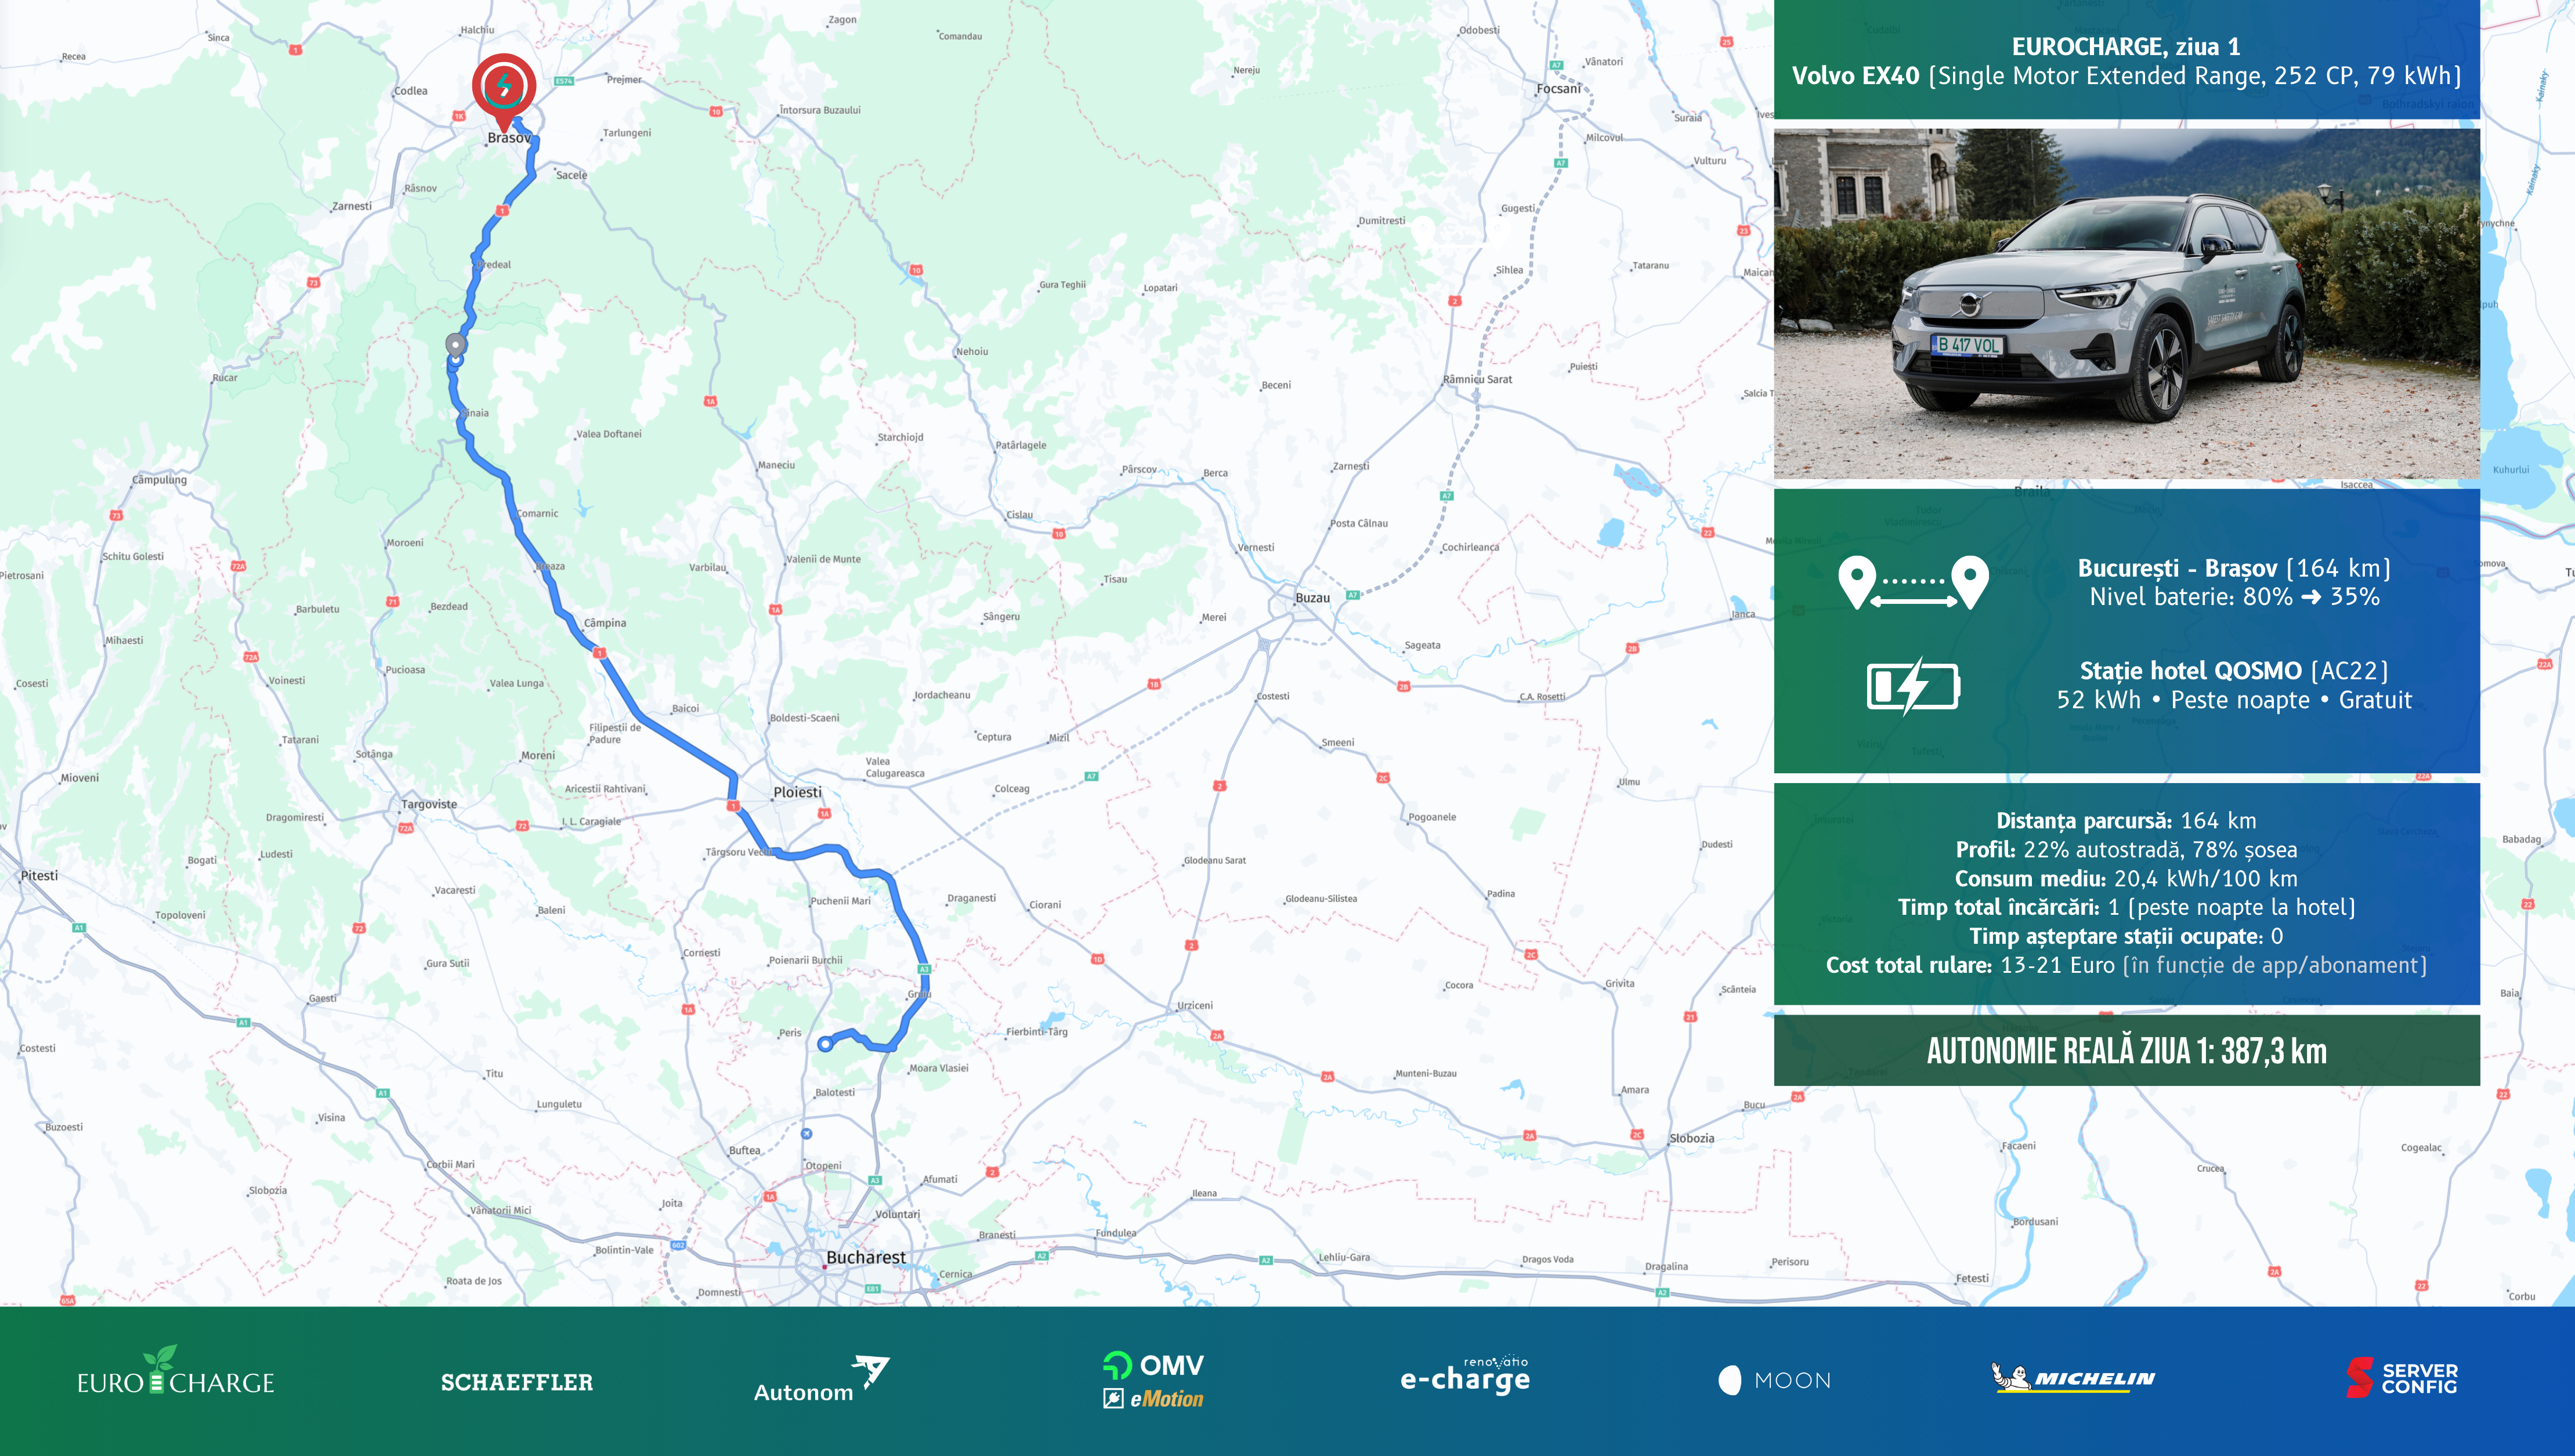Screen dimensions: 2575x1456
Task: Click the Focsani city label
Action: (x=1559, y=89)
